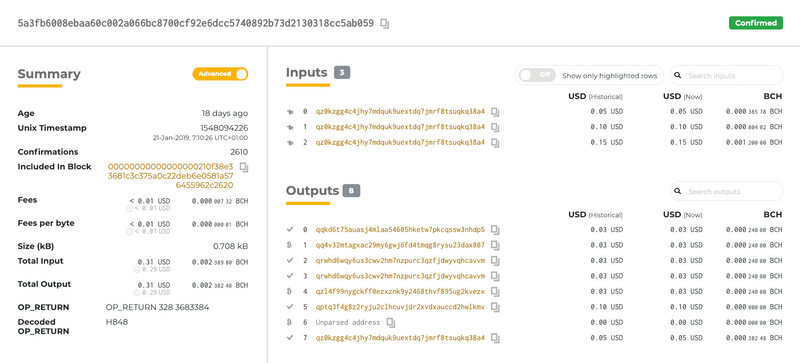The height and width of the screenshot is (363, 800).
Task: Turn off the Advanced summary toggle
Action: (x=220, y=74)
